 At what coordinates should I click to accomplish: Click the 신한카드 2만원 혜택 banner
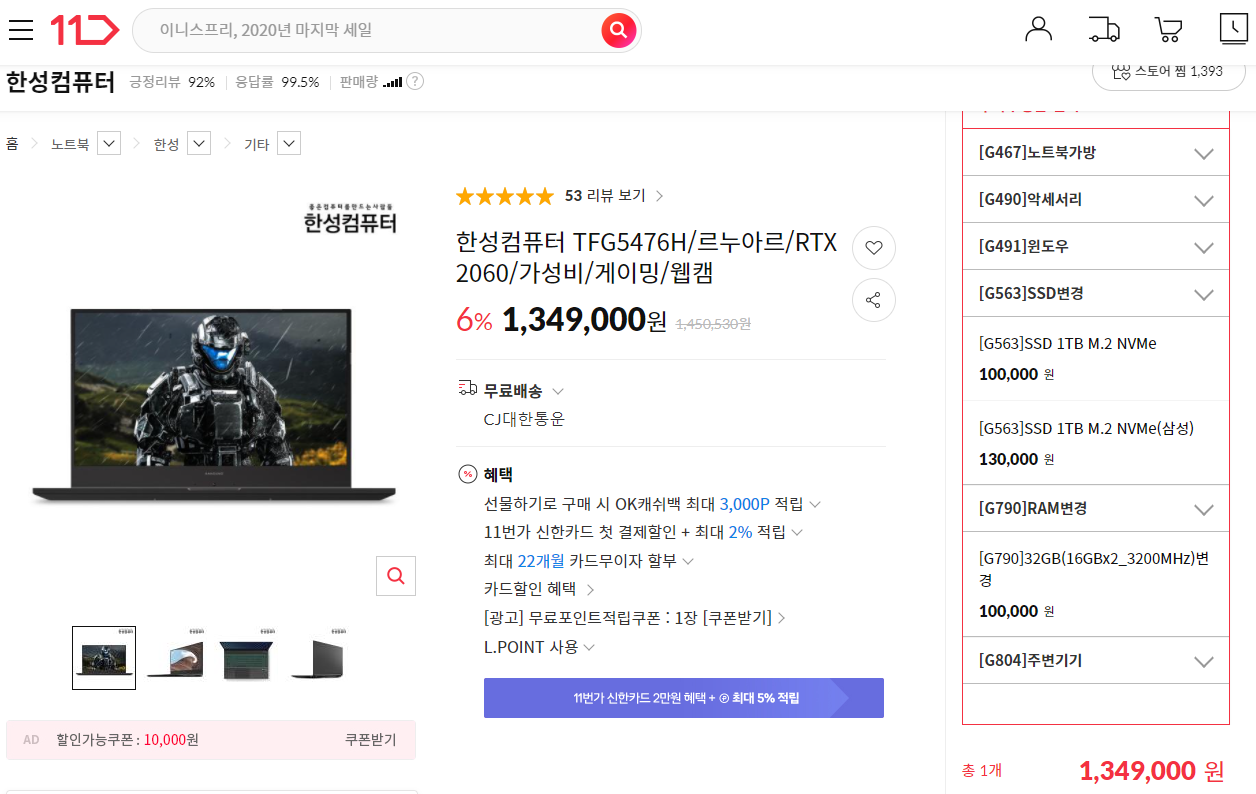coord(684,698)
